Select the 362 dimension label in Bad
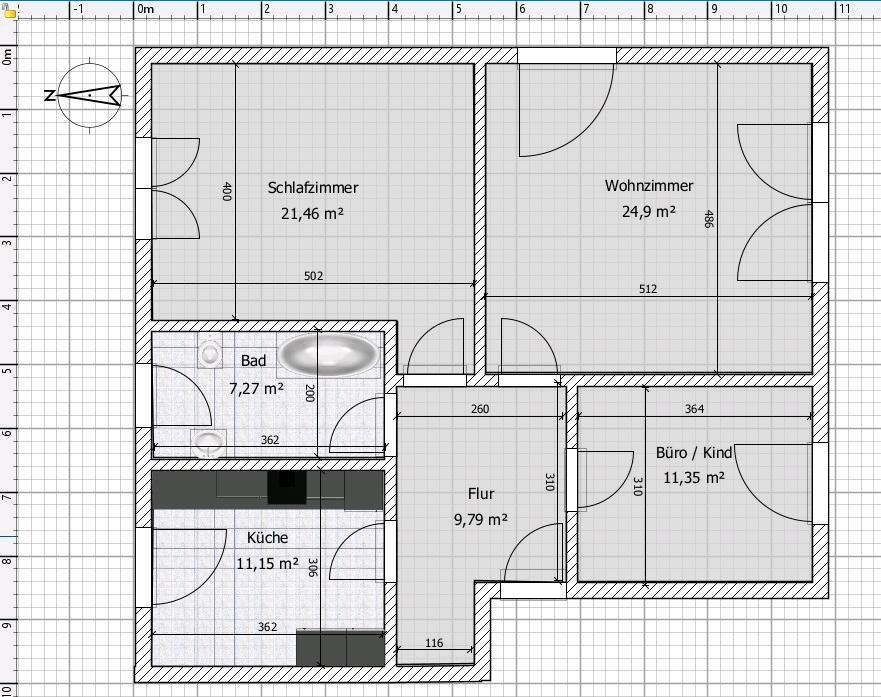This screenshot has height=697, width=881. point(270,440)
